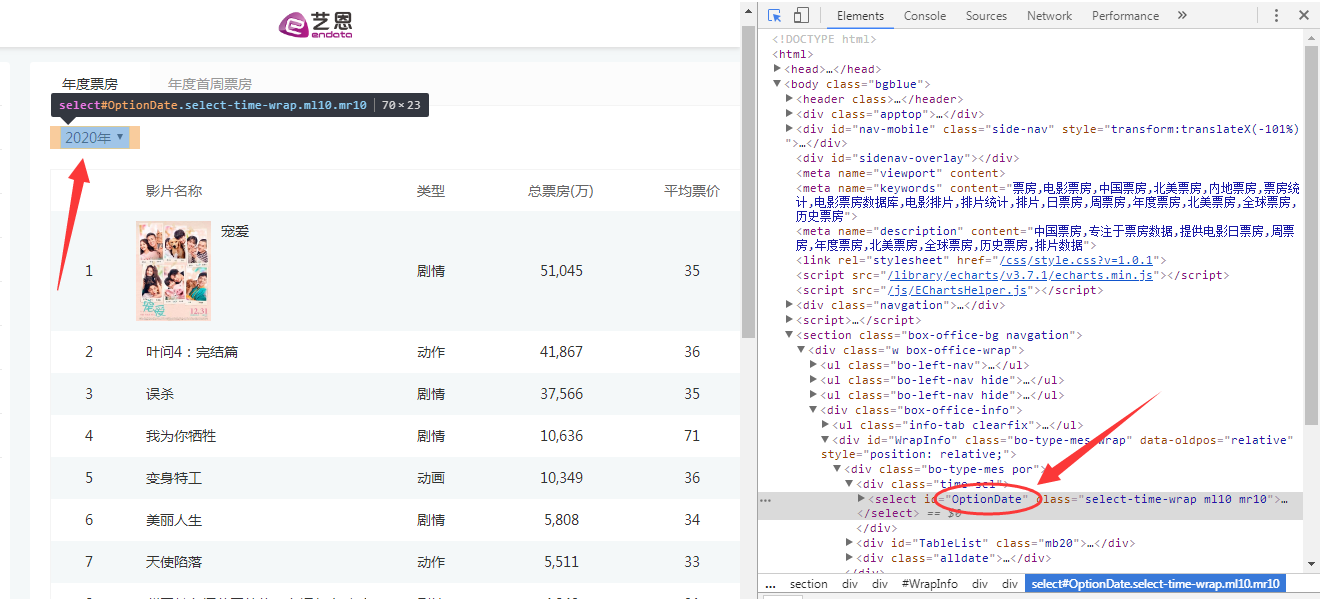Click the DevTools Elements panel scrollbar
This screenshot has height=599, width=1320.
pyautogui.click(x=1312, y=235)
